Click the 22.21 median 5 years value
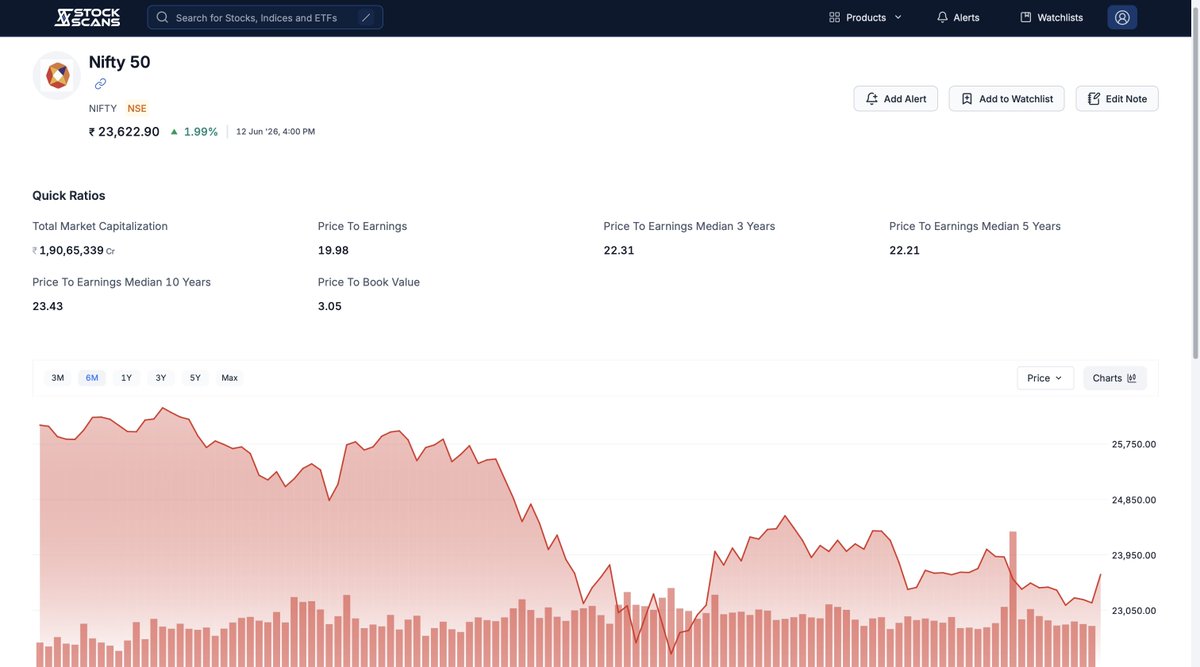The image size is (1200, 667). [904, 250]
